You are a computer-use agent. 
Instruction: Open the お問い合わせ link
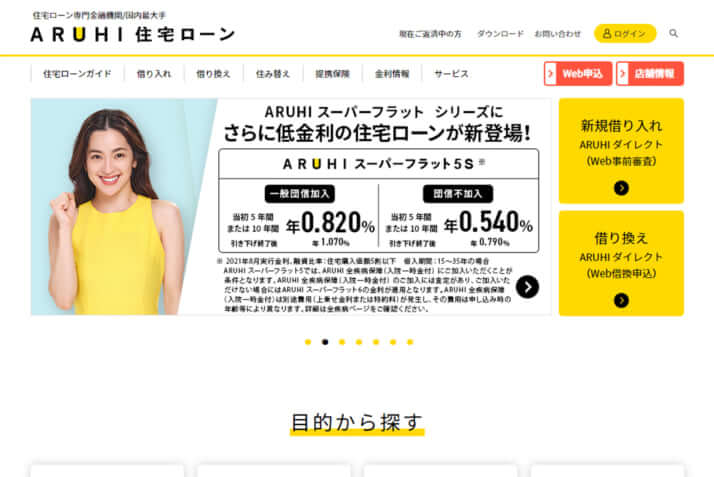(x=558, y=34)
